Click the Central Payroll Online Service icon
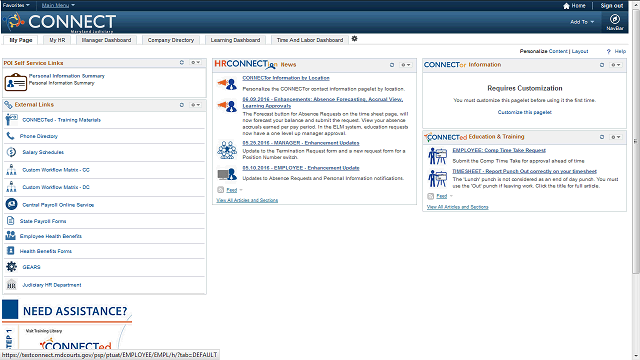The image size is (640, 360). click(x=11, y=204)
